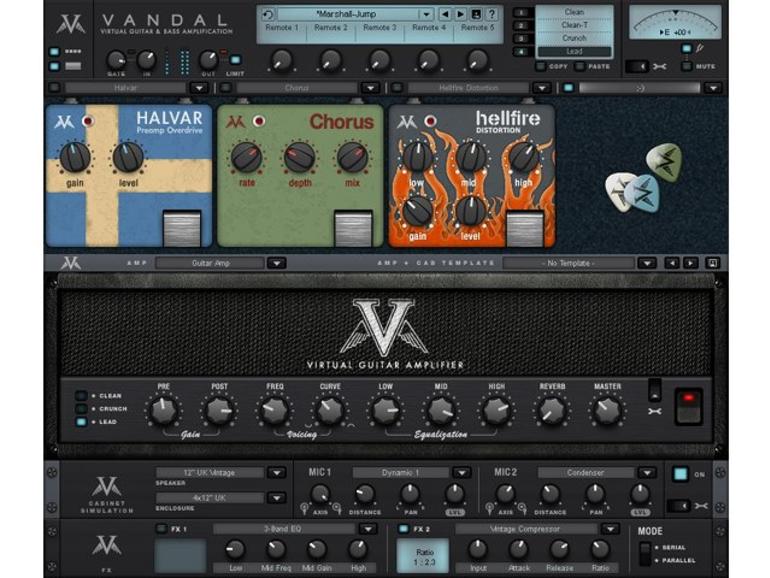Open amp settings wrench icon
770x578 pixels.
point(654,412)
